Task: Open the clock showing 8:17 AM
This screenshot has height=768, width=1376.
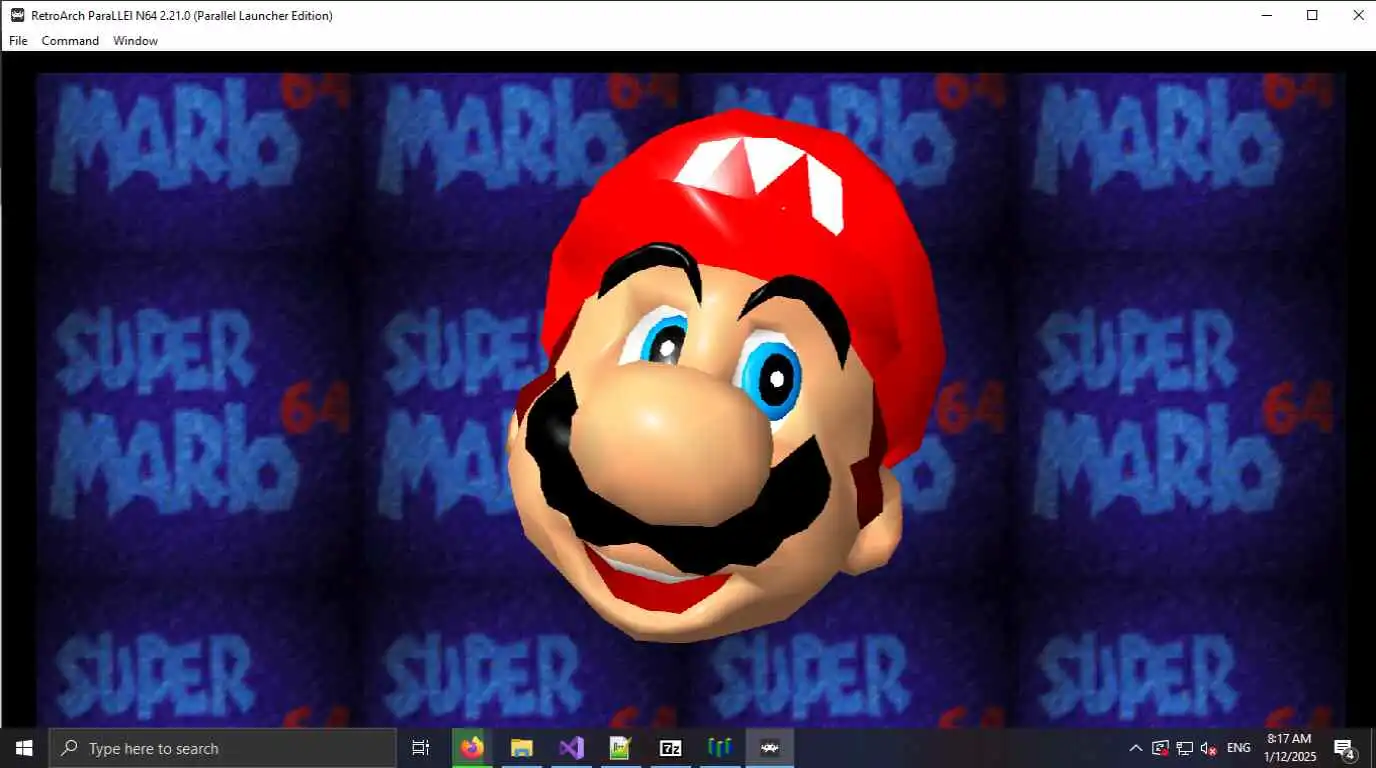Action: (x=1288, y=748)
